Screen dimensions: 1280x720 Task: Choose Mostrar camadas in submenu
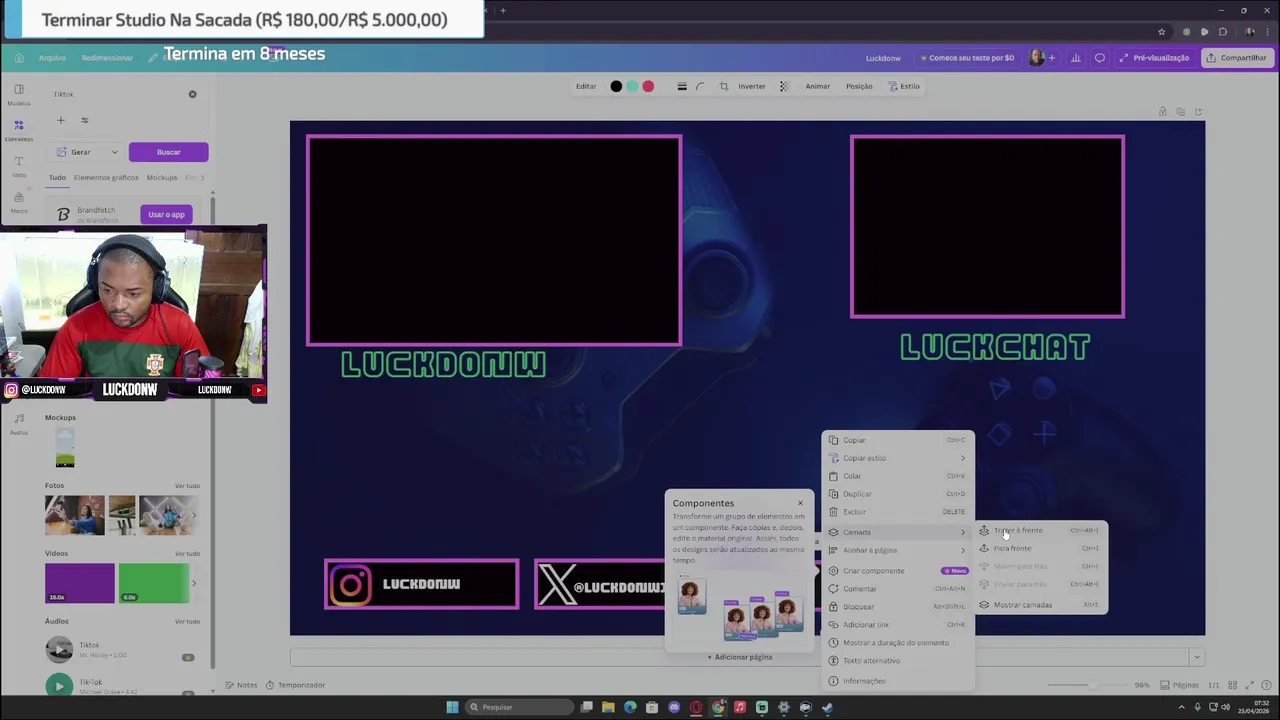point(1041,605)
